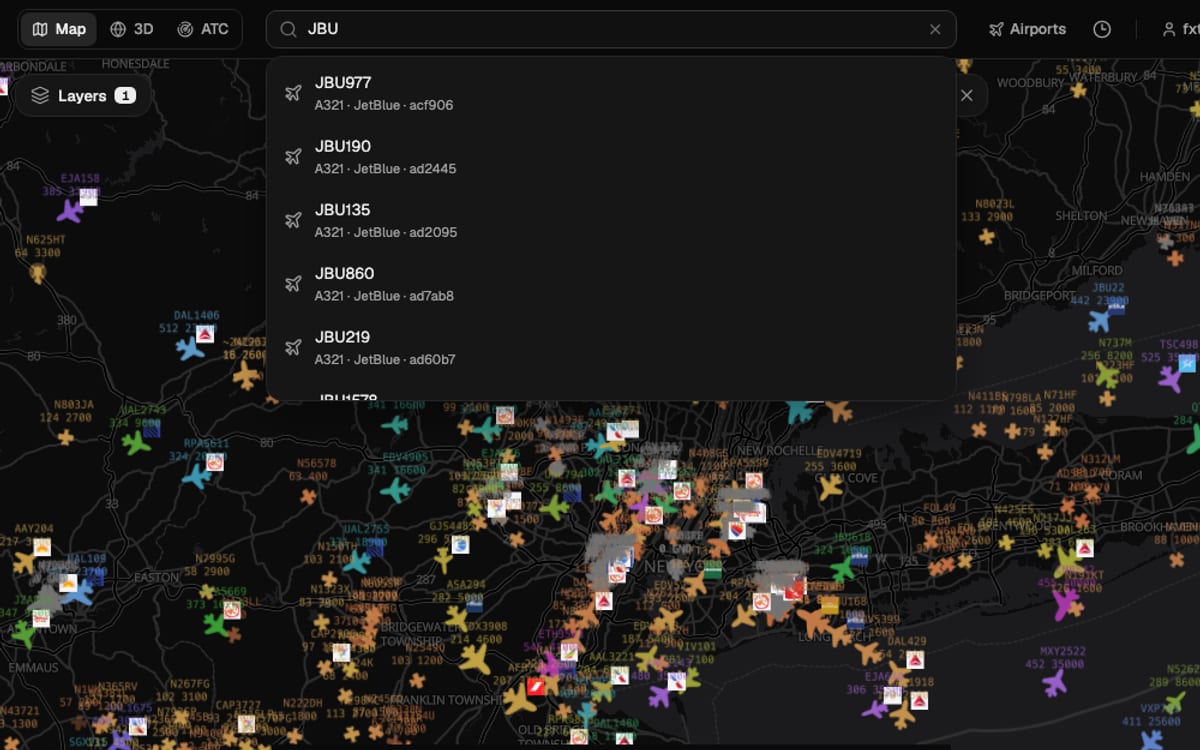Select the teal EDV4905 aircraft
Image resolution: width=1200 pixels, height=750 pixels.
coord(396,491)
